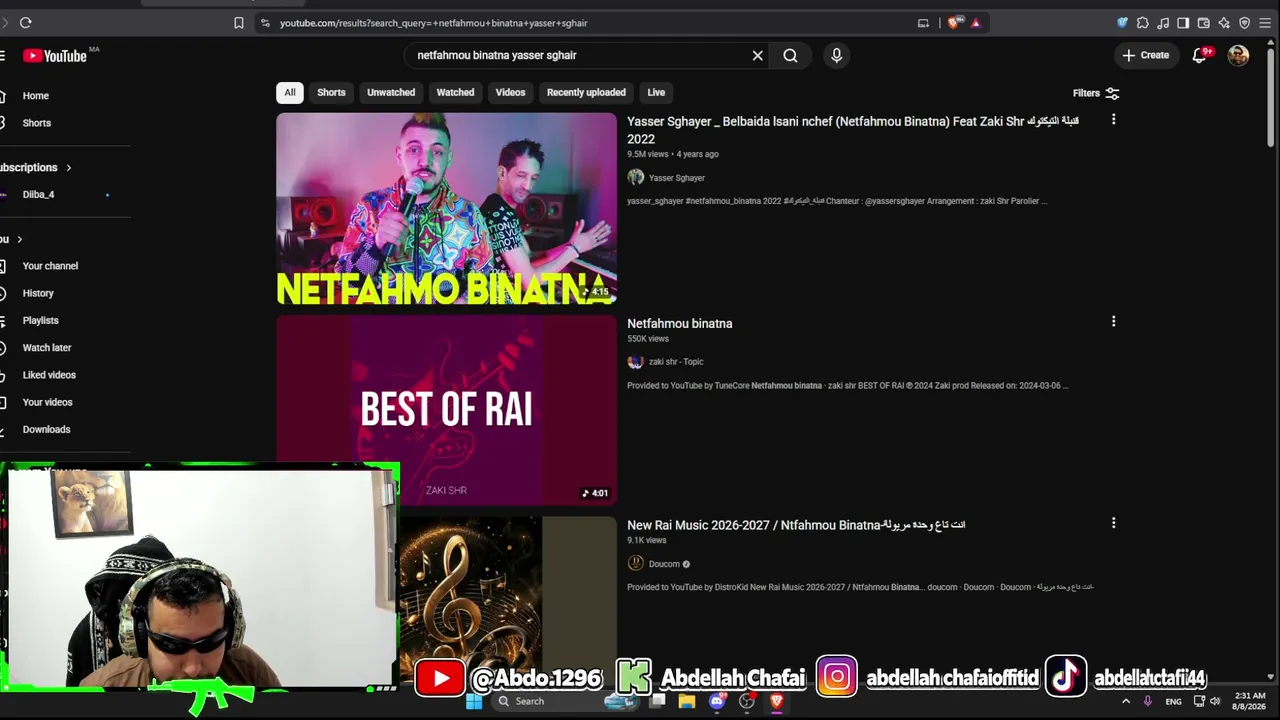Open Discord from the taskbar
Viewport: 1280px width, 720px height.
coord(717,701)
